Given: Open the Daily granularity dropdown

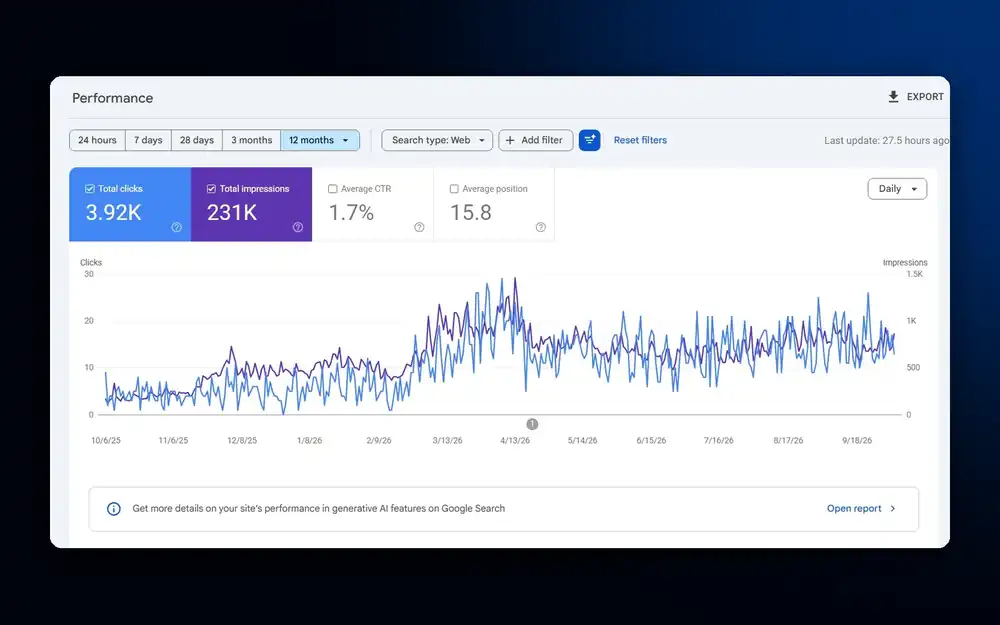Looking at the screenshot, I should tap(897, 189).
